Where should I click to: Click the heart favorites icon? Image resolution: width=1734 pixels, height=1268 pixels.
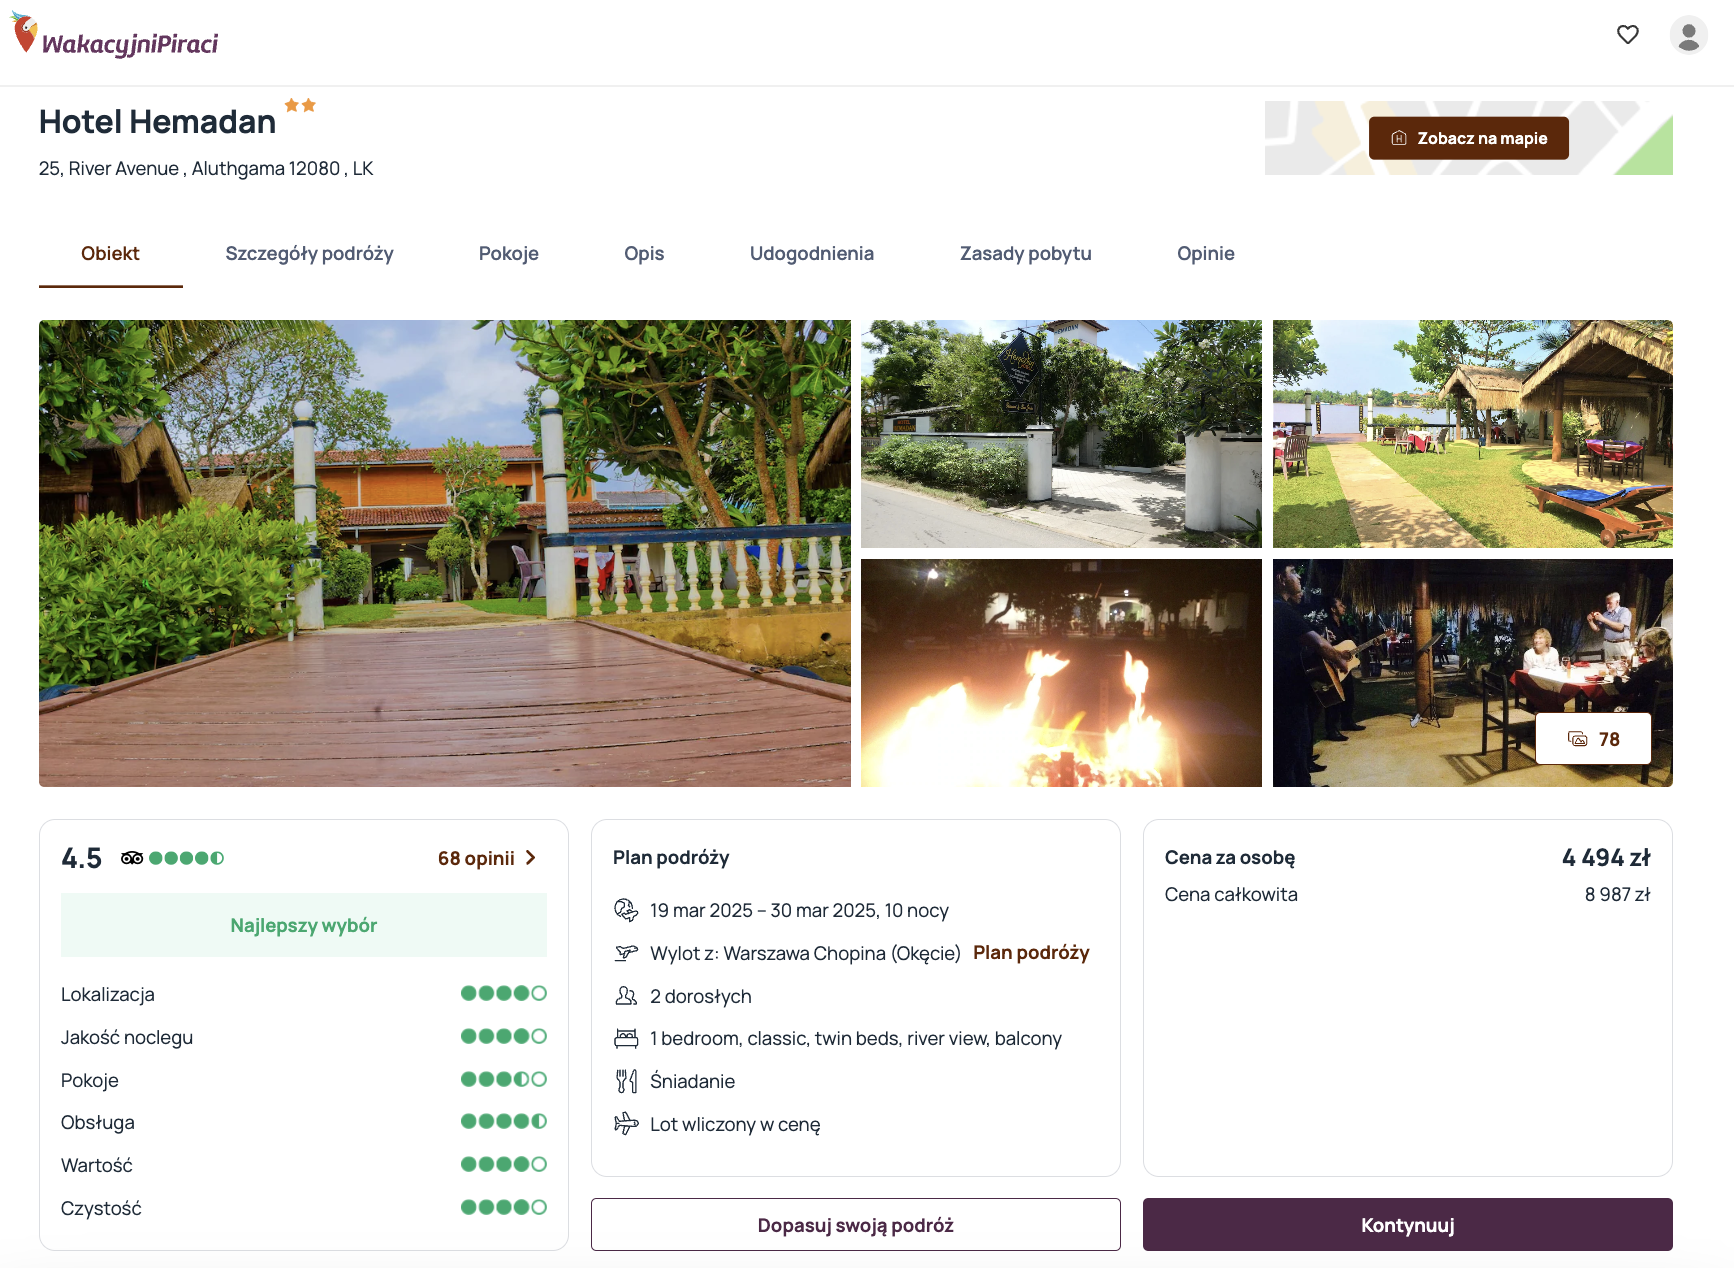1628,35
